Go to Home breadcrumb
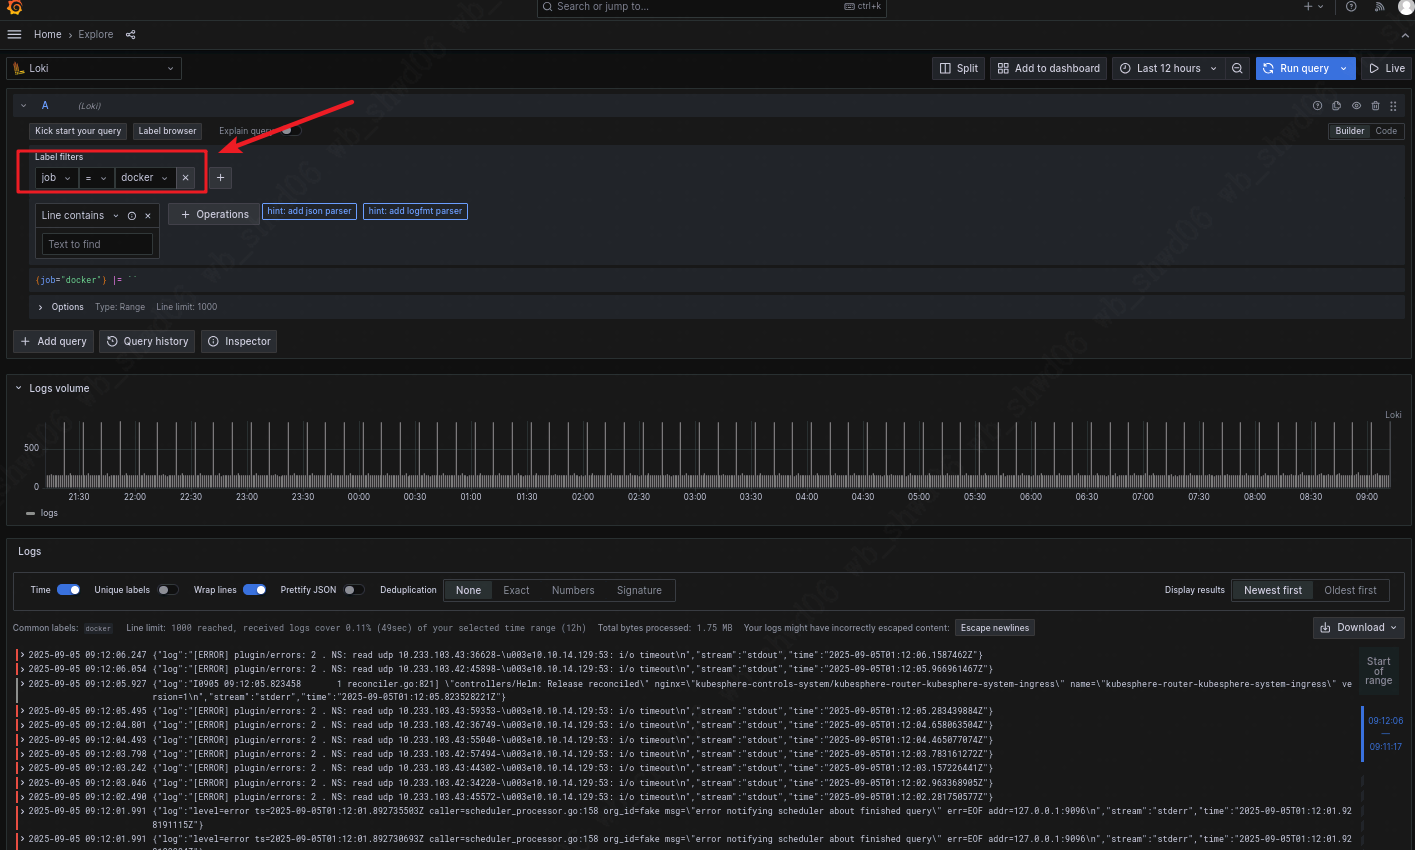 [47, 34]
